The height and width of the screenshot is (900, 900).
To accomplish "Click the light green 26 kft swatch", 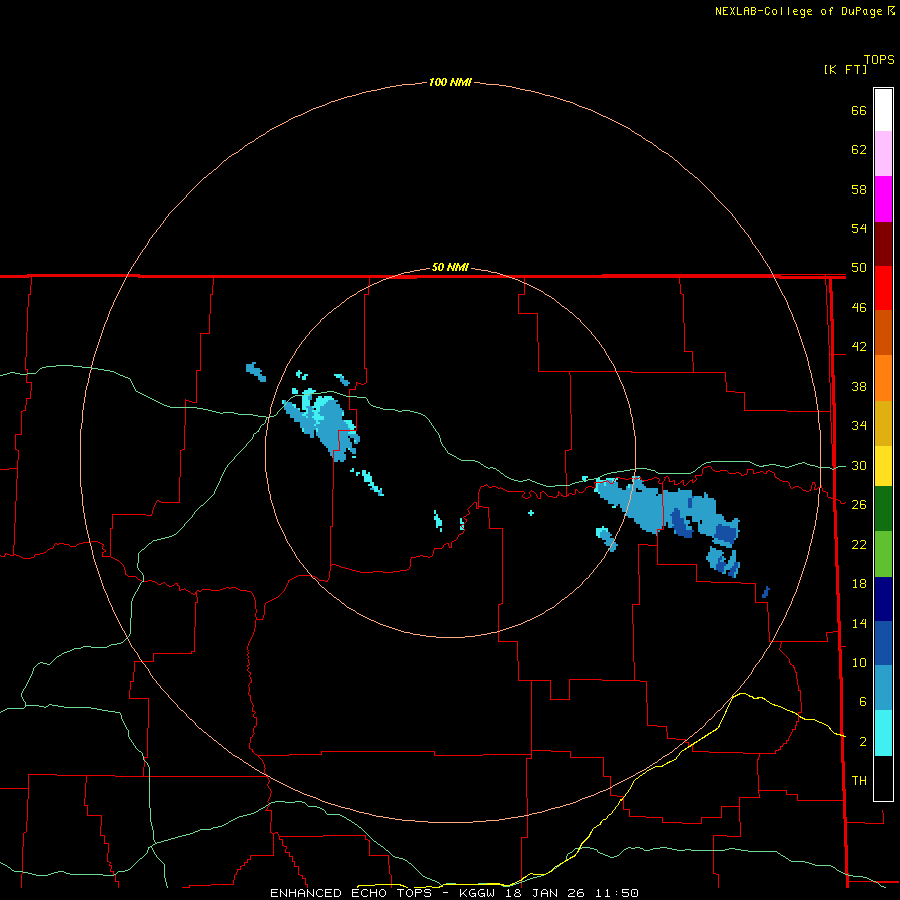I will coord(883,554).
